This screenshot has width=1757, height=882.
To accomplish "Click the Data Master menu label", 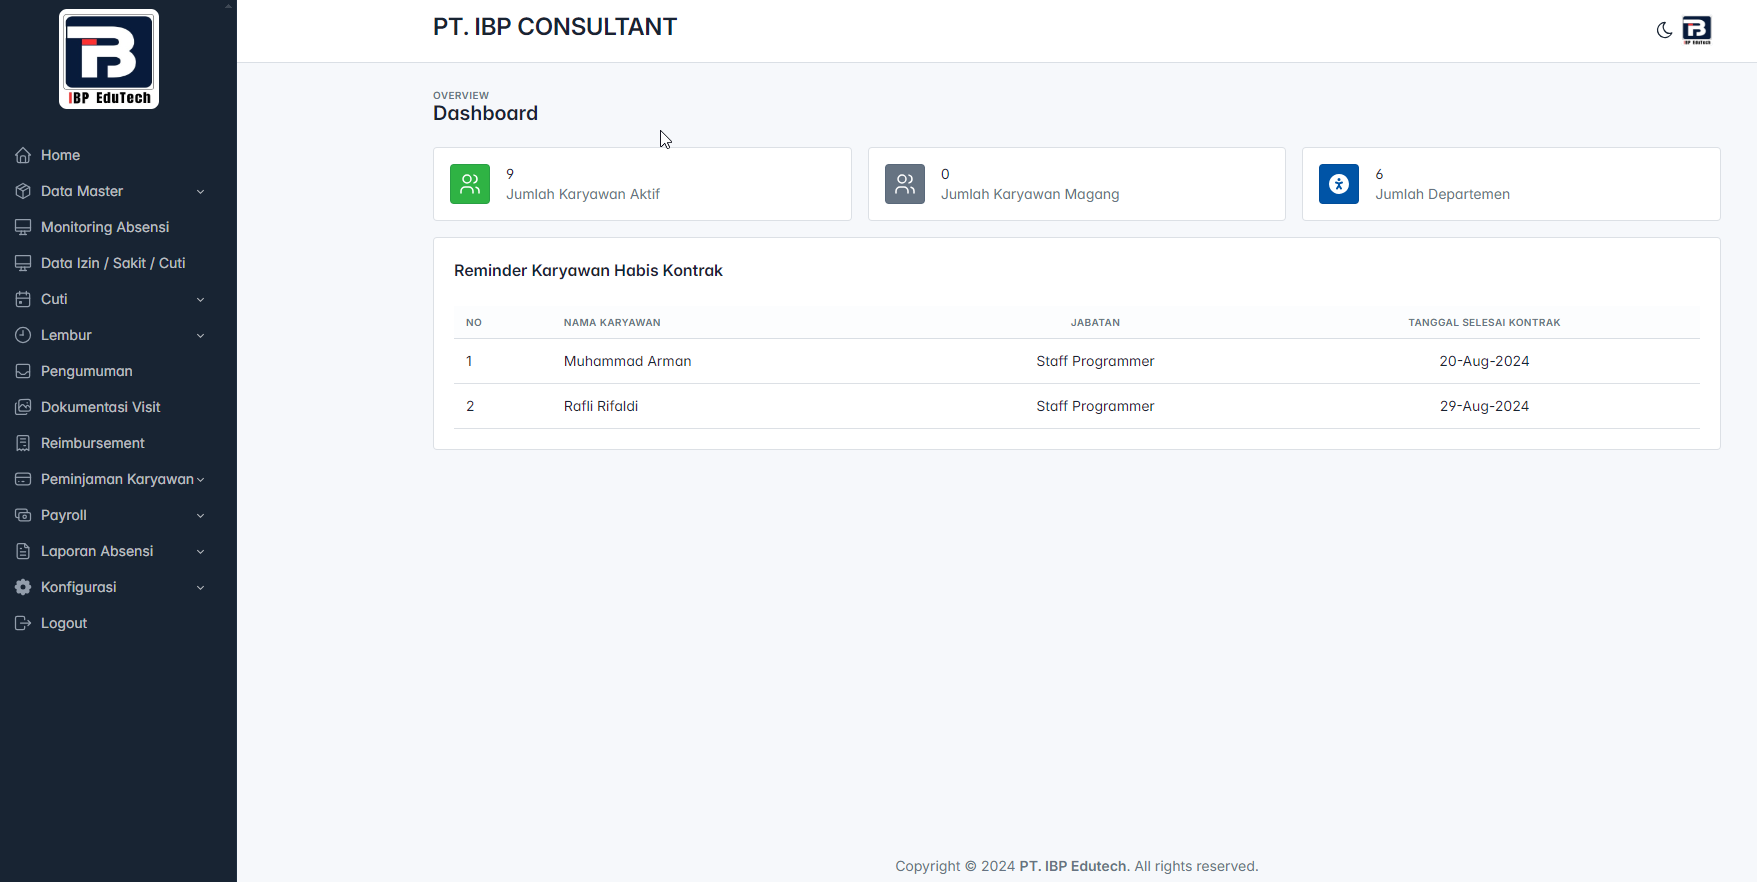I will pos(82,191).
